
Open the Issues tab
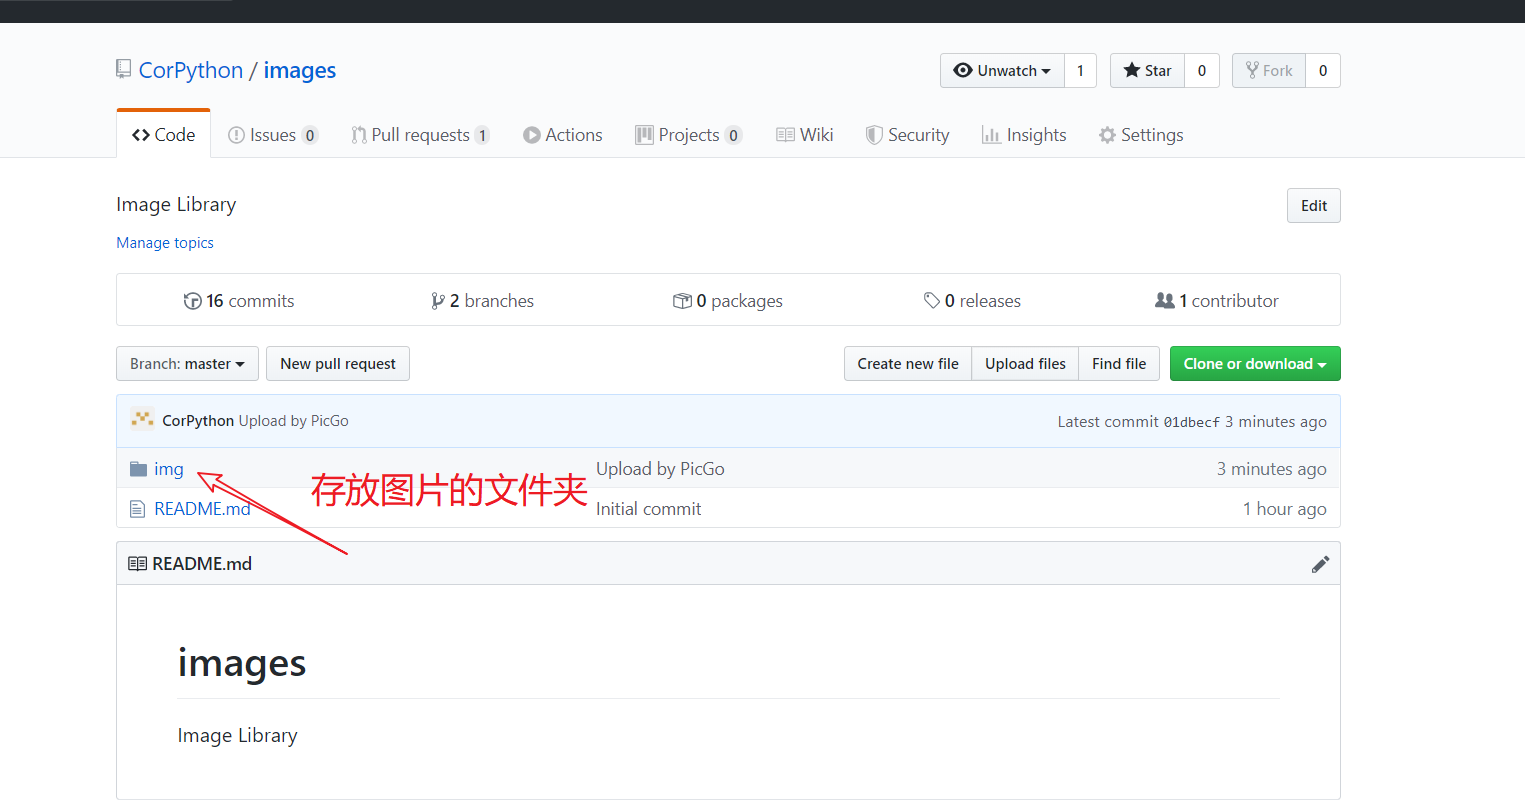point(273,135)
